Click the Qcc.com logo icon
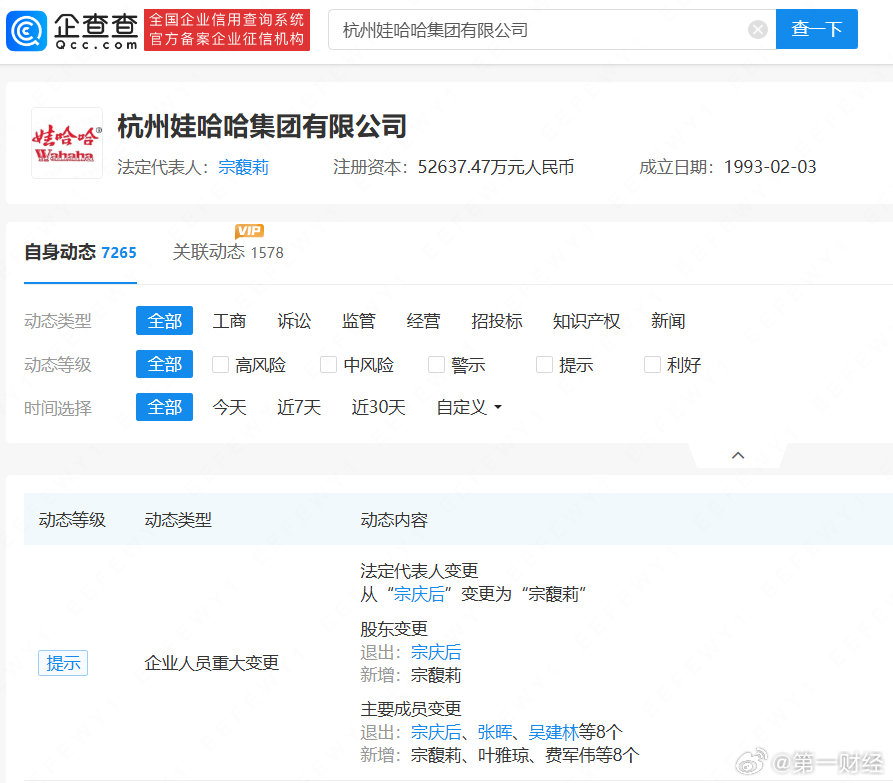Image resolution: width=893 pixels, height=783 pixels. tap(26, 30)
